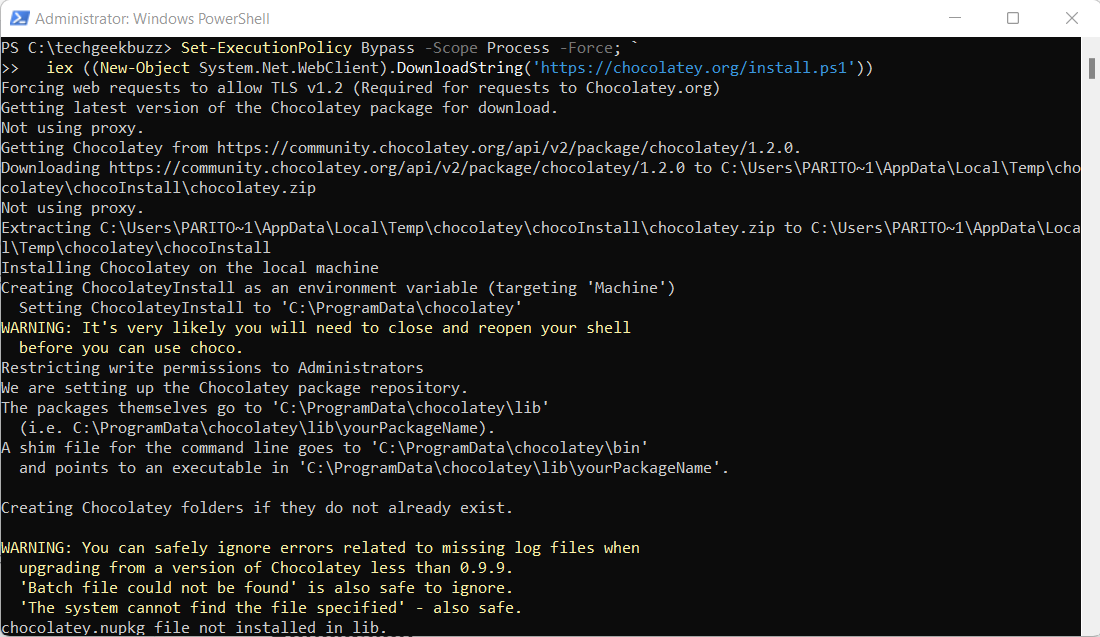The height and width of the screenshot is (637, 1100).
Task: Click the 'Forcing web requests to allow TLS v1.2' line
Action: coord(361,88)
